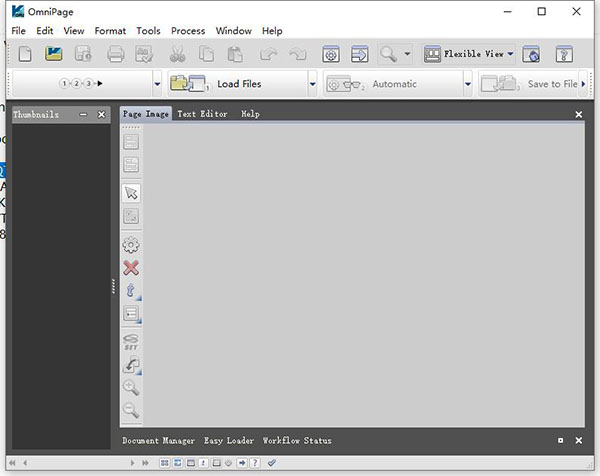Screen dimensions: 600x476
Task: Open the Workflow Status tab
Action: tap(297, 441)
